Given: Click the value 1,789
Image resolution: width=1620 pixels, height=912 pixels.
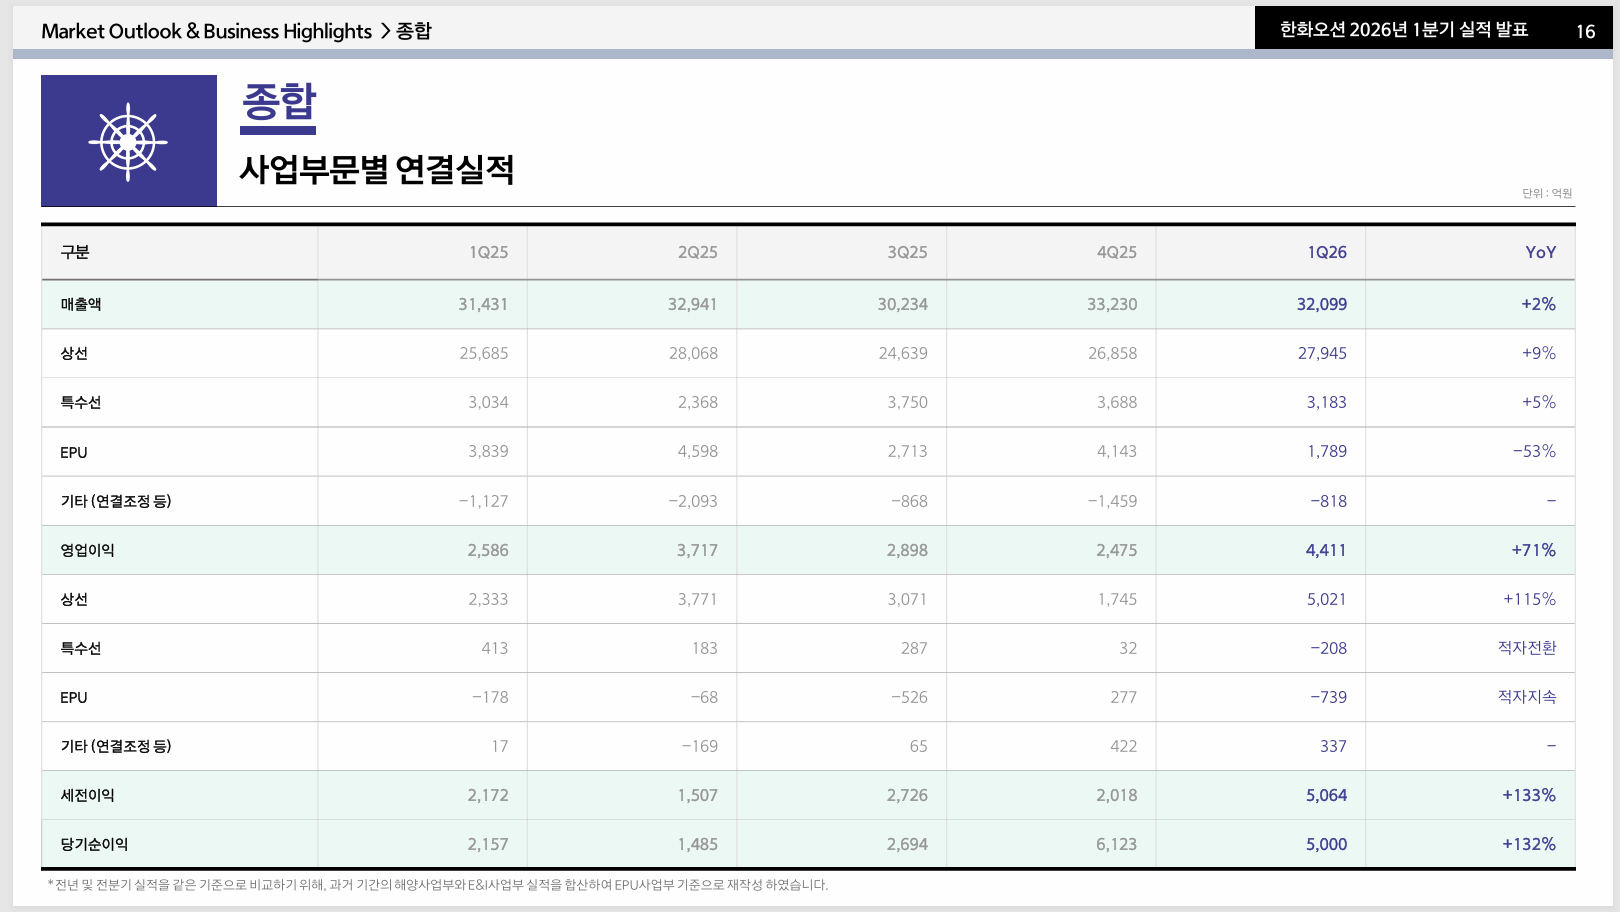Looking at the screenshot, I should click(1327, 451).
